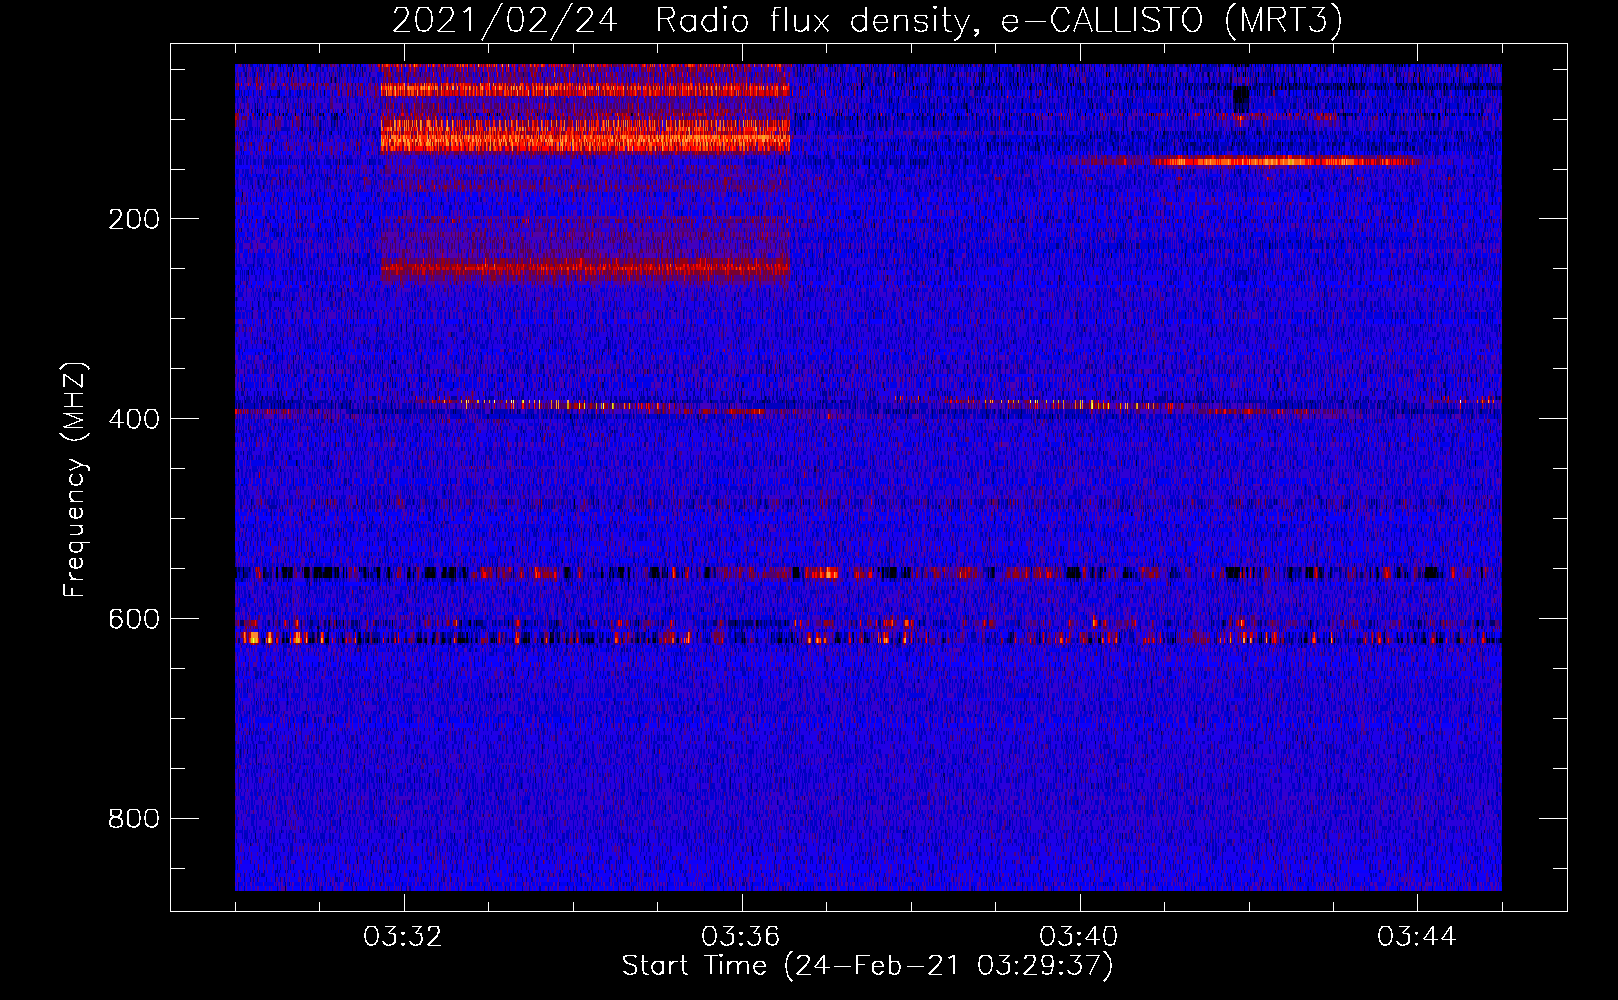Click the 03:44 time tick label
The height and width of the screenshot is (1000, 1618).
pyautogui.click(x=1417, y=937)
